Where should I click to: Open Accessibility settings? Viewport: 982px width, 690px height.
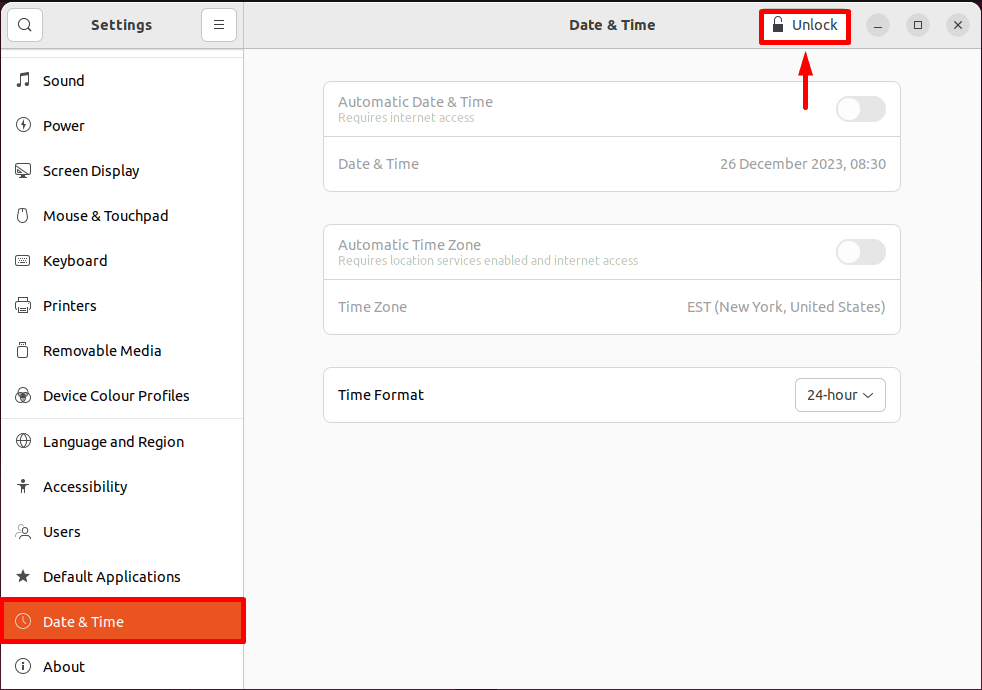122,487
